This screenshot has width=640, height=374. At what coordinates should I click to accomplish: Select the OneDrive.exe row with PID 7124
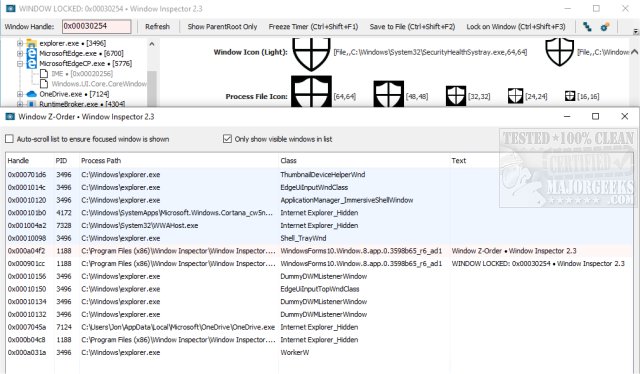(x=319, y=327)
